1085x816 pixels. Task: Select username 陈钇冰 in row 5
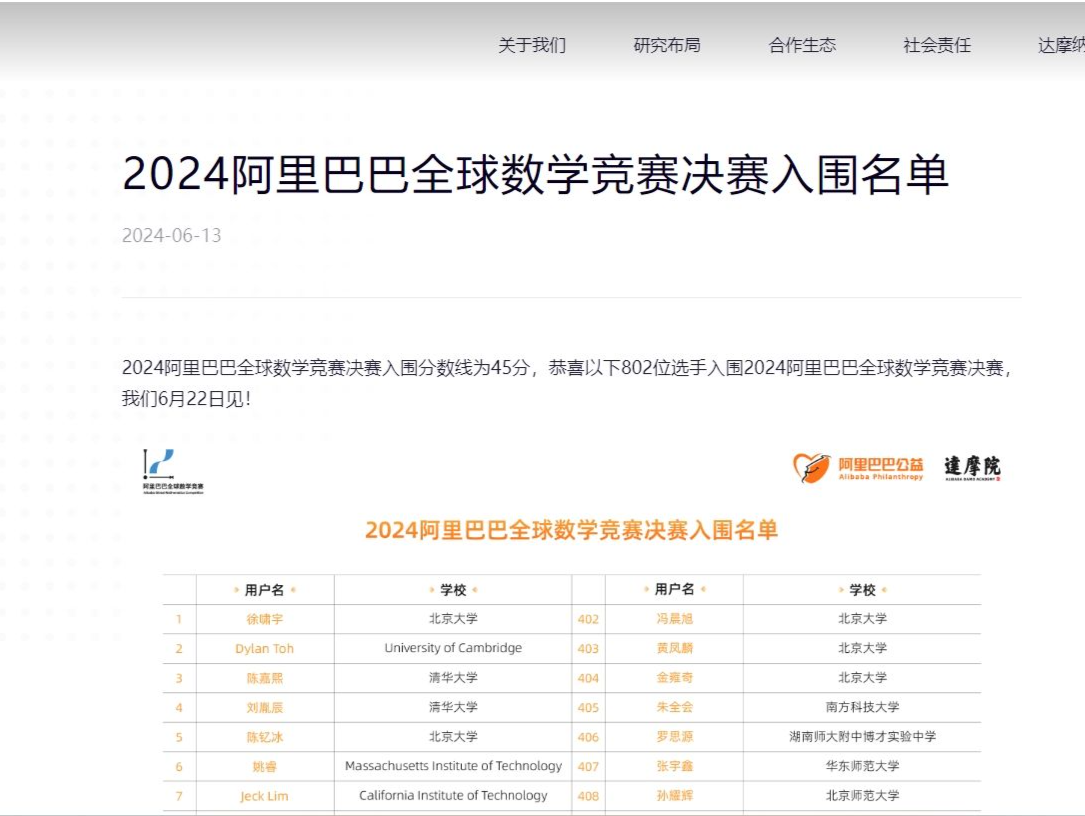pos(264,737)
